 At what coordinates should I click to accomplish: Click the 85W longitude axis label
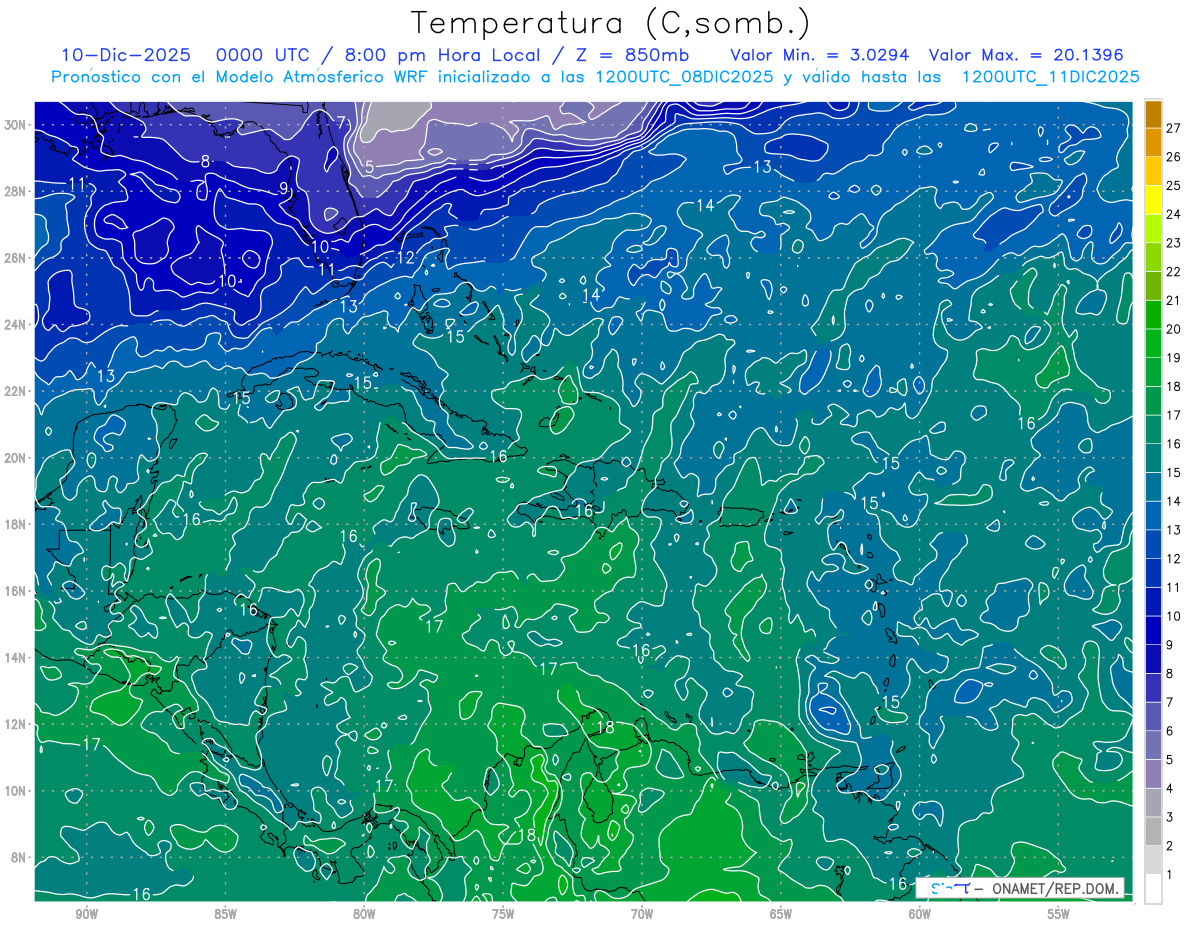click(x=225, y=915)
